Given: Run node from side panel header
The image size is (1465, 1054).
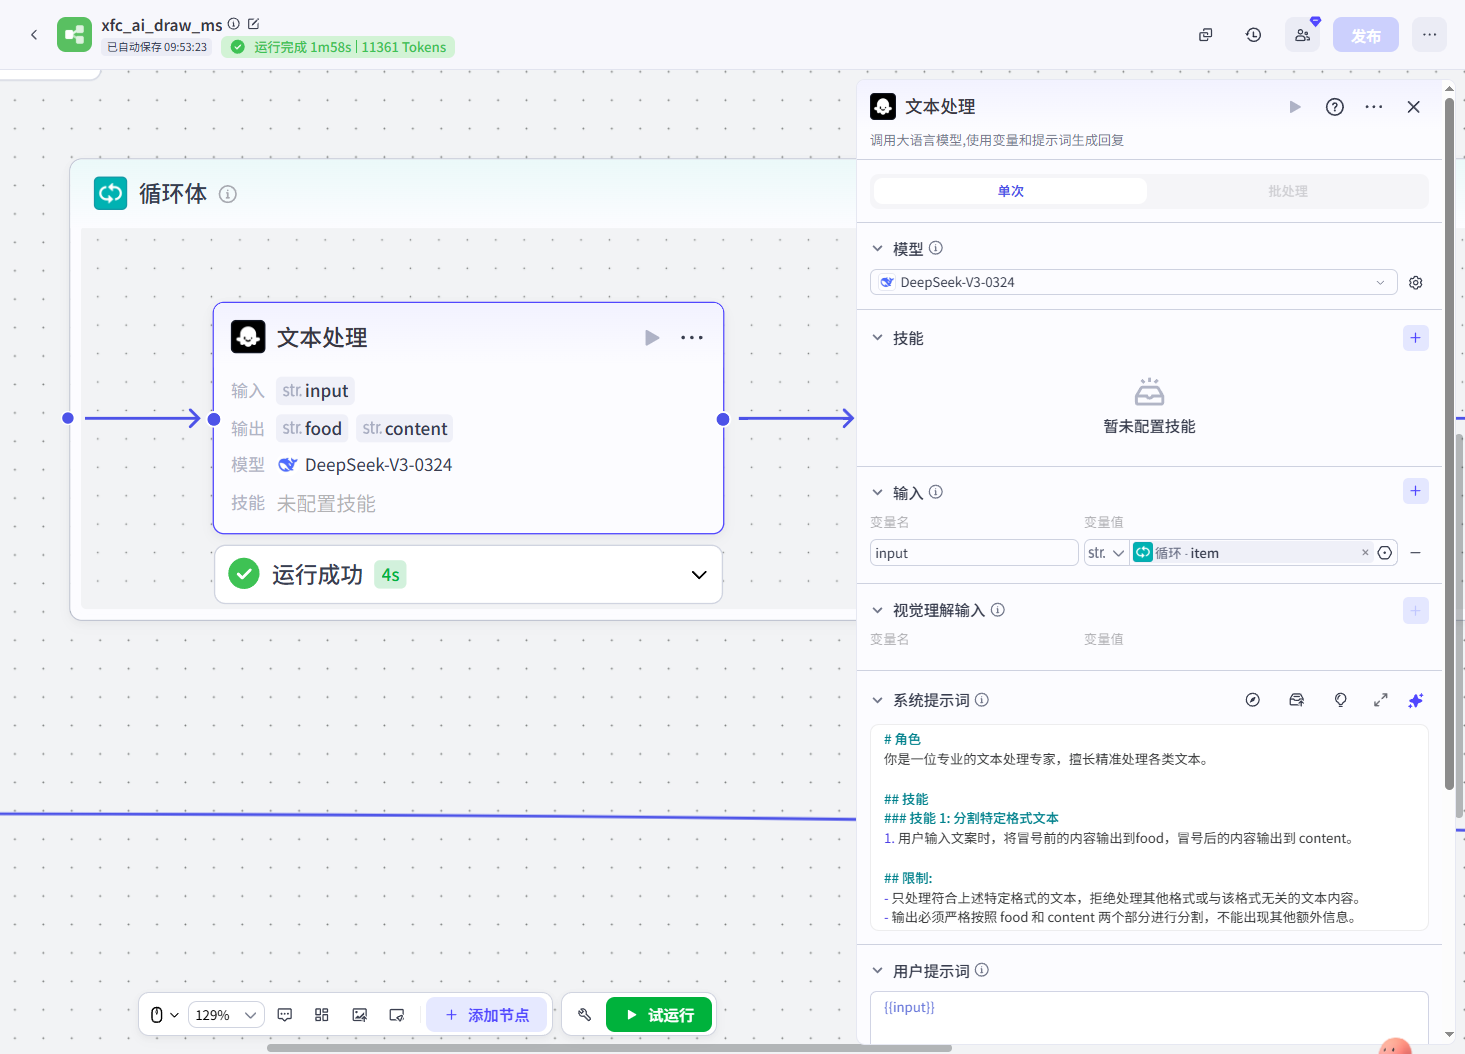Looking at the screenshot, I should coord(1295,107).
